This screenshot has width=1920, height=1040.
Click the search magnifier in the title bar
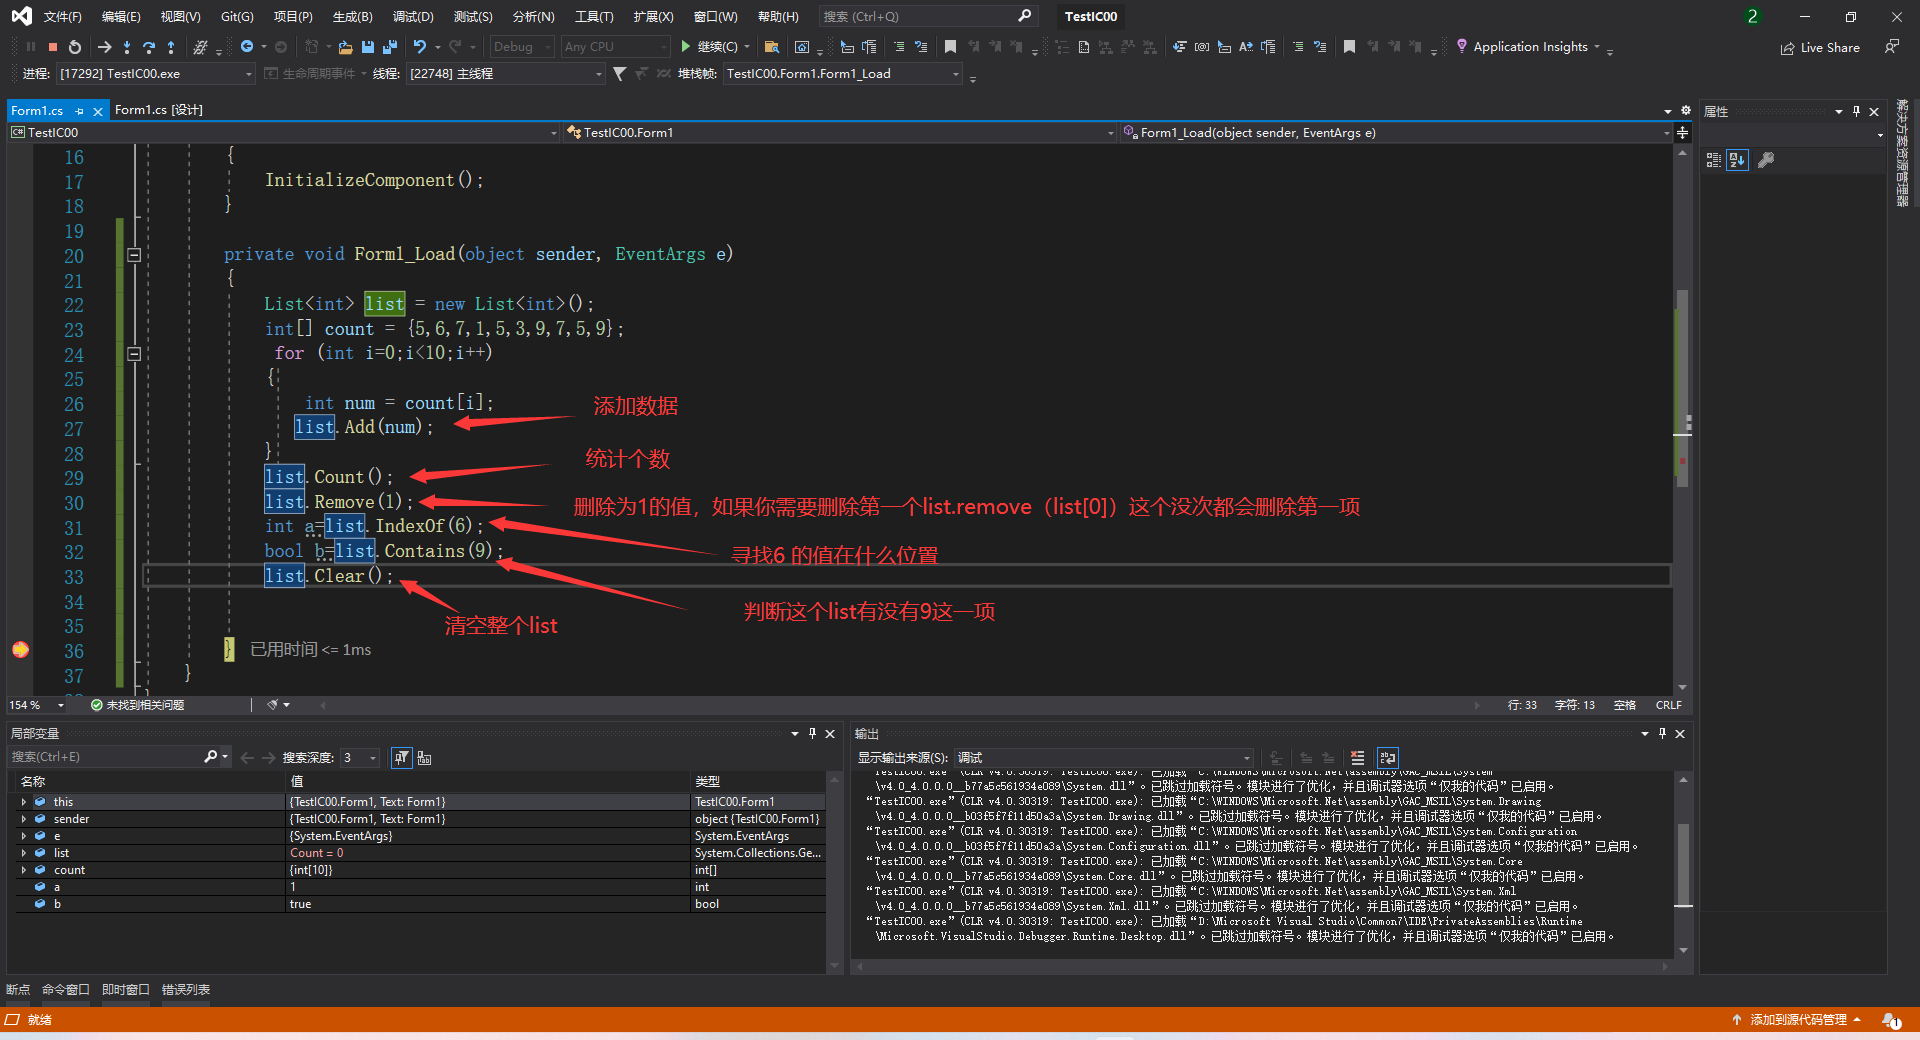(x=1024, y=16)
